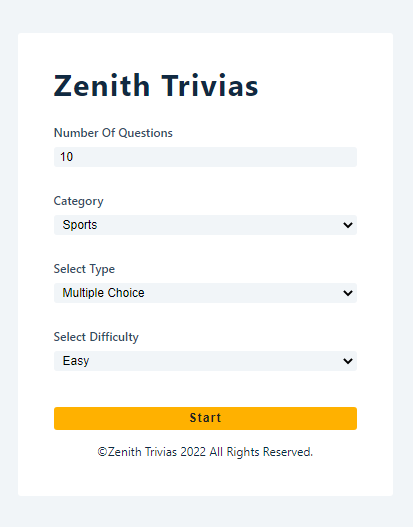Screen dimensions: 413x527
Task: Click the chevron arrow beside Multiple Choice
Action: (x=348, y=293)
